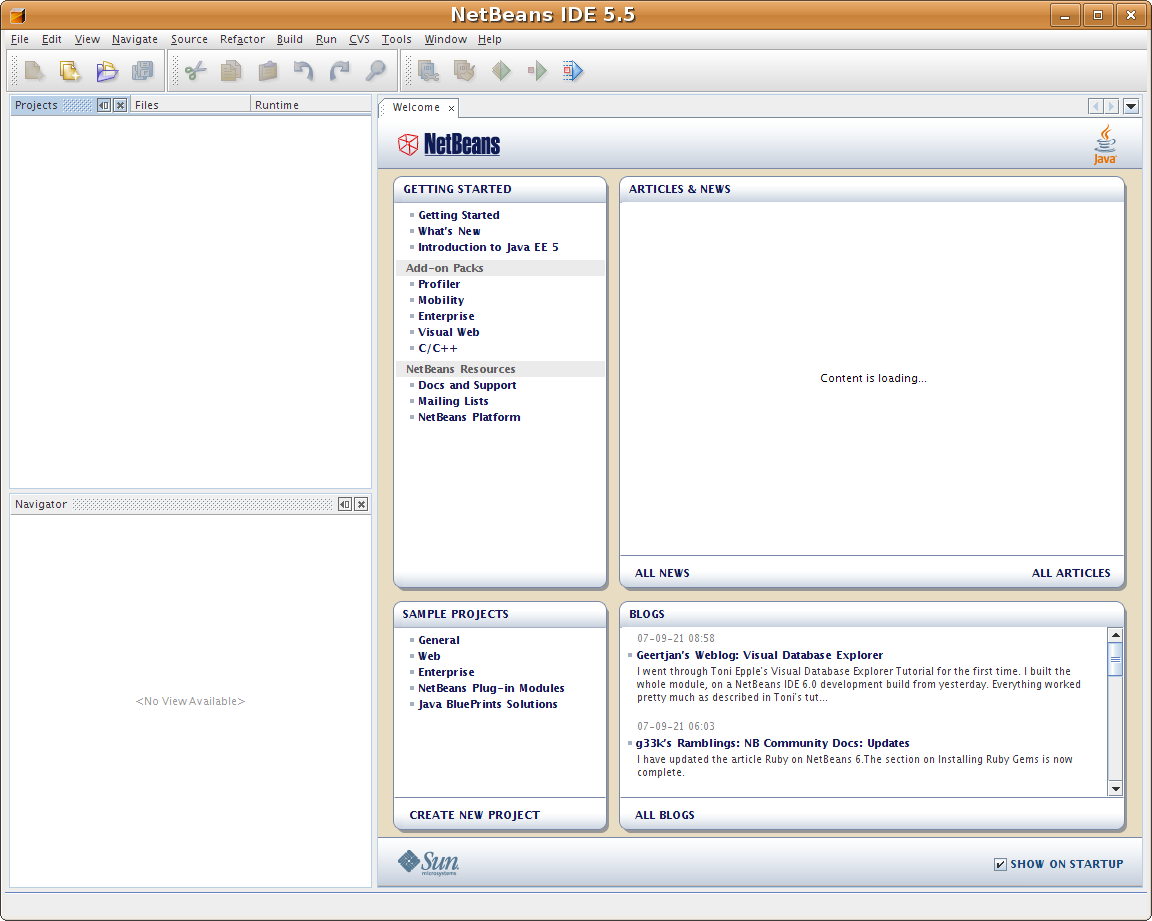Open the Profiler add-on pack link
Screen dimensions: 1152x921
(x=439, y=284)
